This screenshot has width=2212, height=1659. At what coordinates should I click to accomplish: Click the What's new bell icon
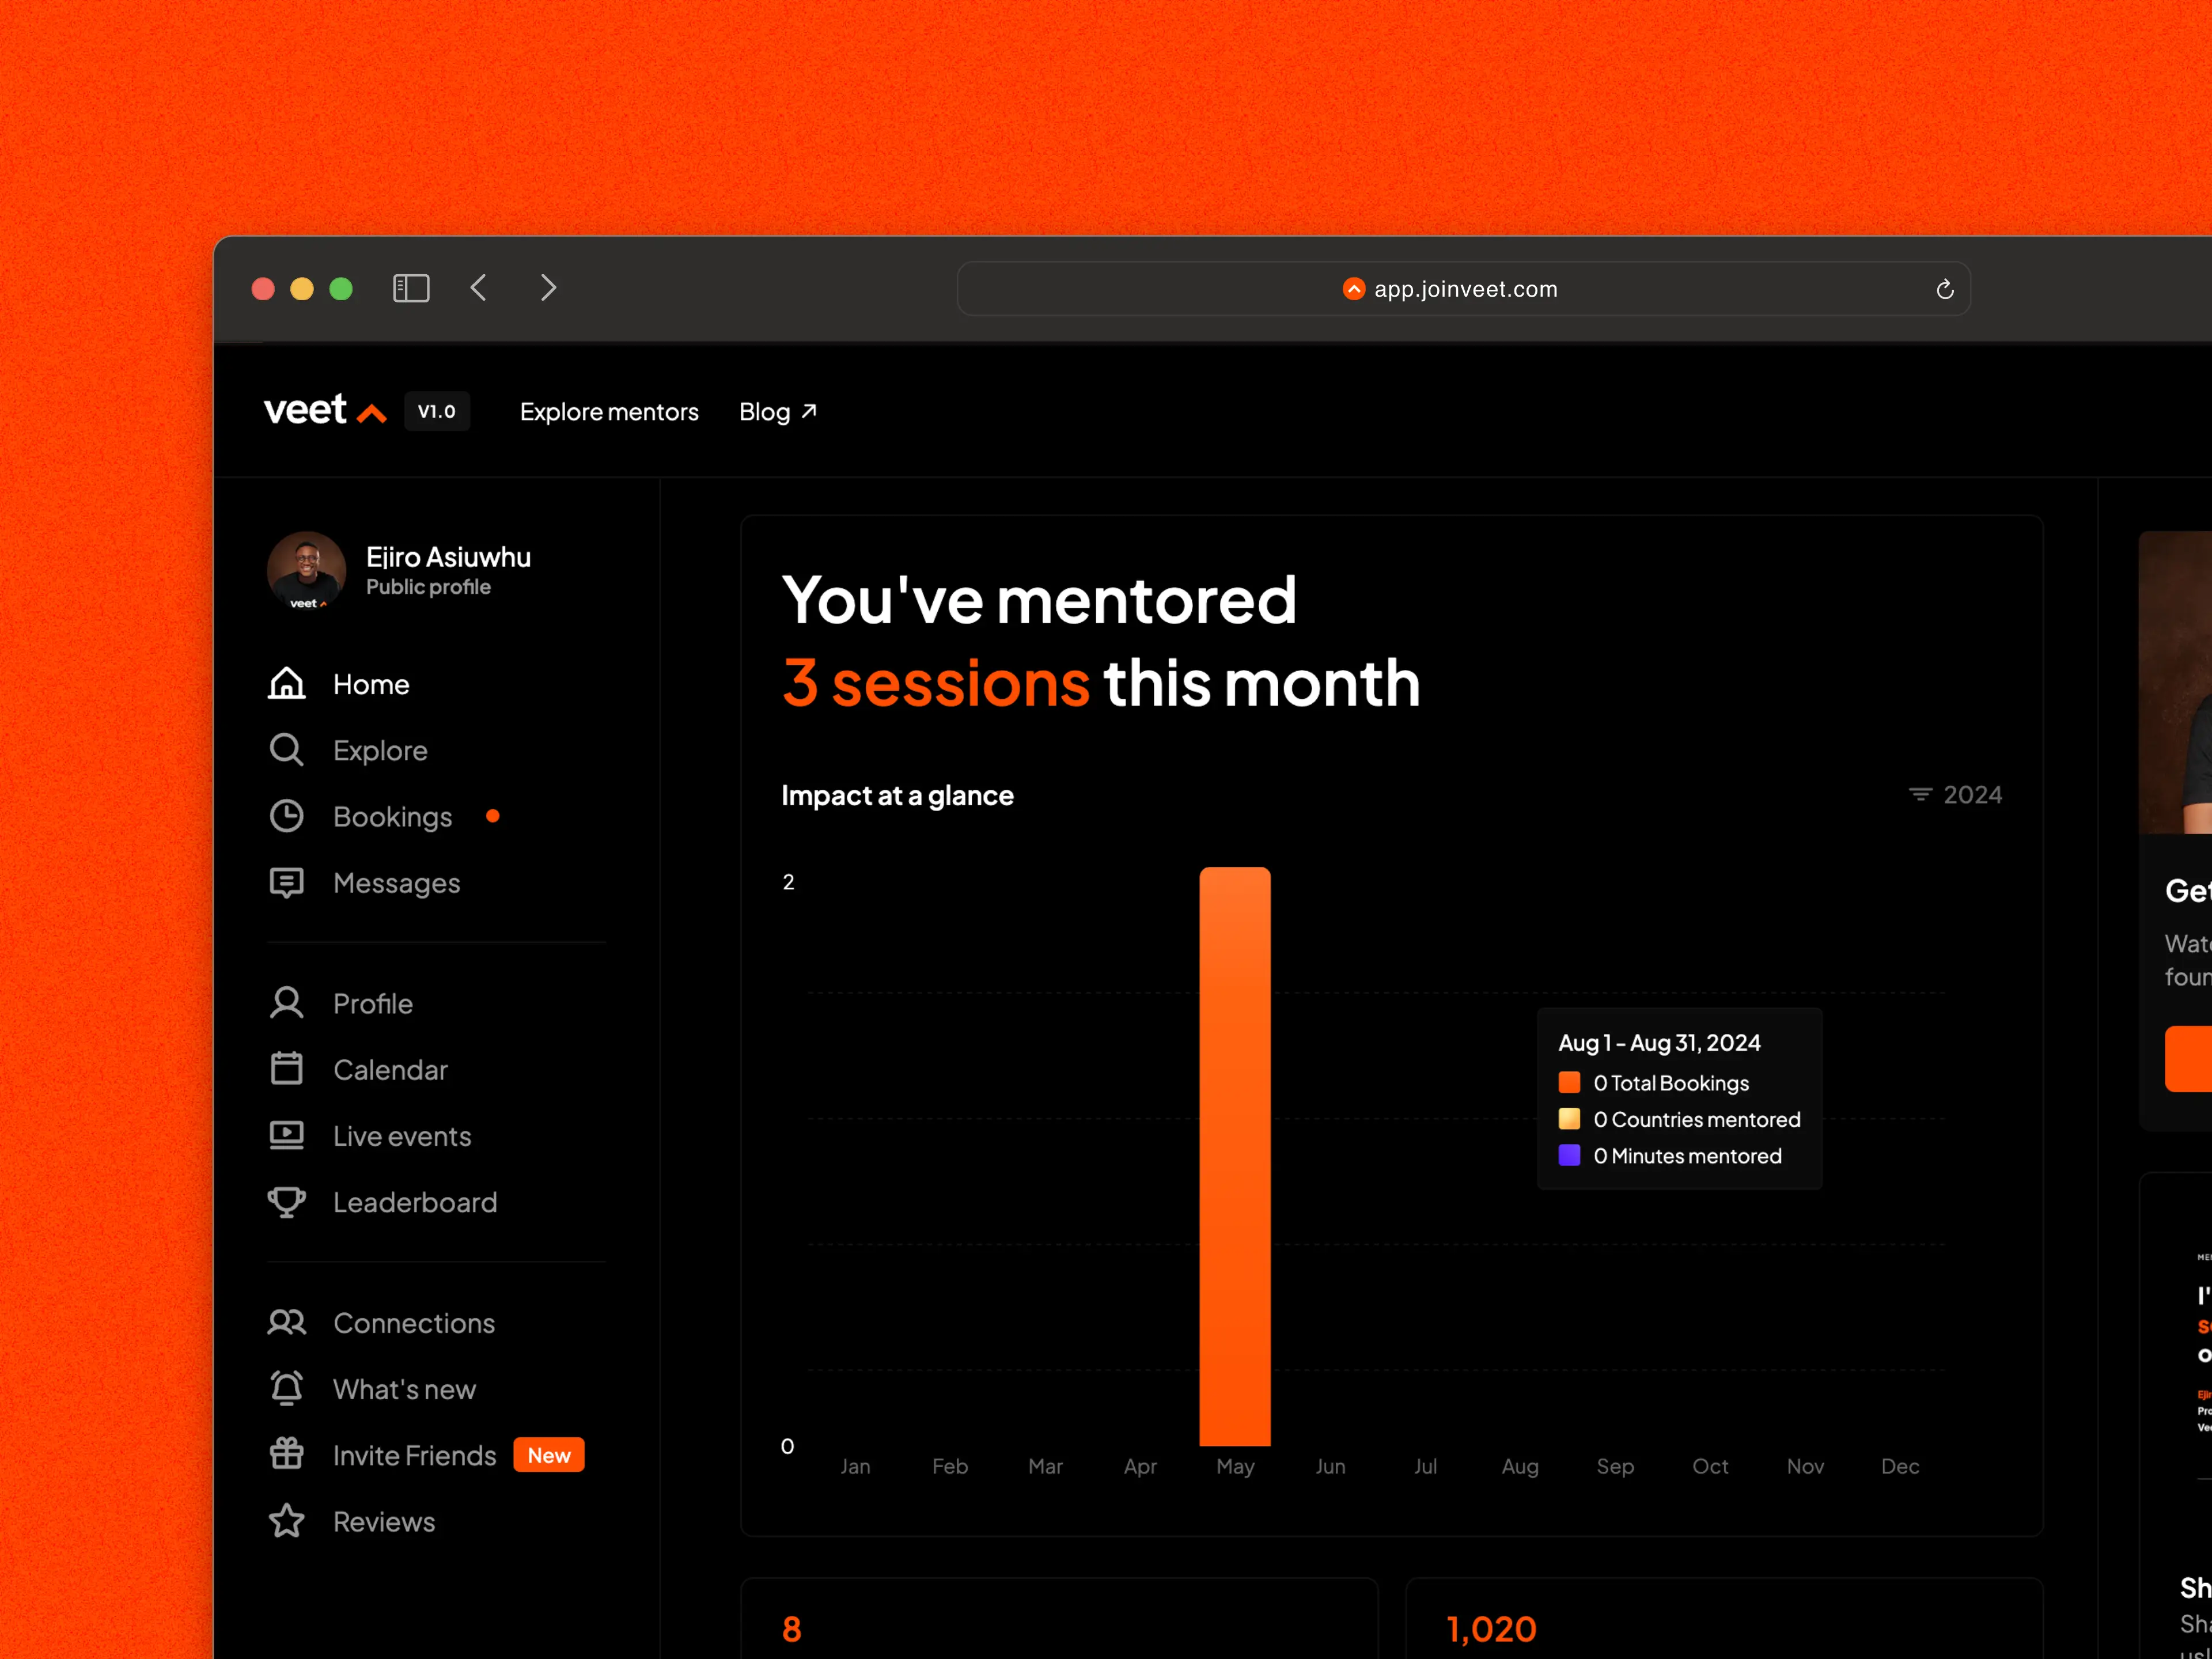(x=286, y=1388)
